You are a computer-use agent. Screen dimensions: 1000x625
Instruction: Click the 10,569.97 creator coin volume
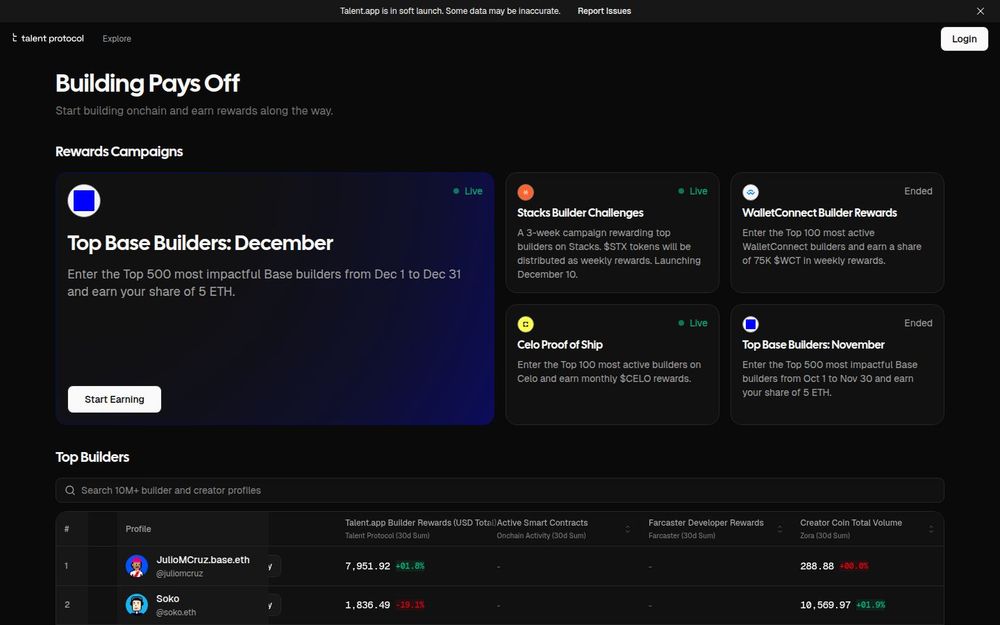(x=825, y=605)
